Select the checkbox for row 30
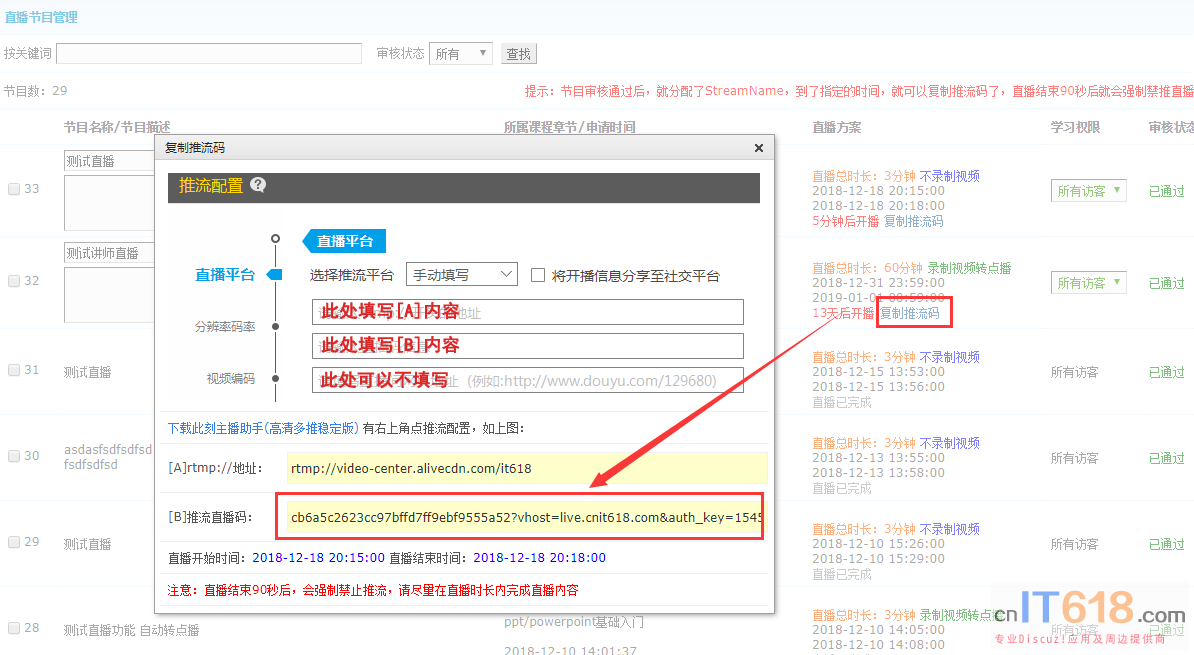This screenshot has width=1194, height=655. coord(14,456)
